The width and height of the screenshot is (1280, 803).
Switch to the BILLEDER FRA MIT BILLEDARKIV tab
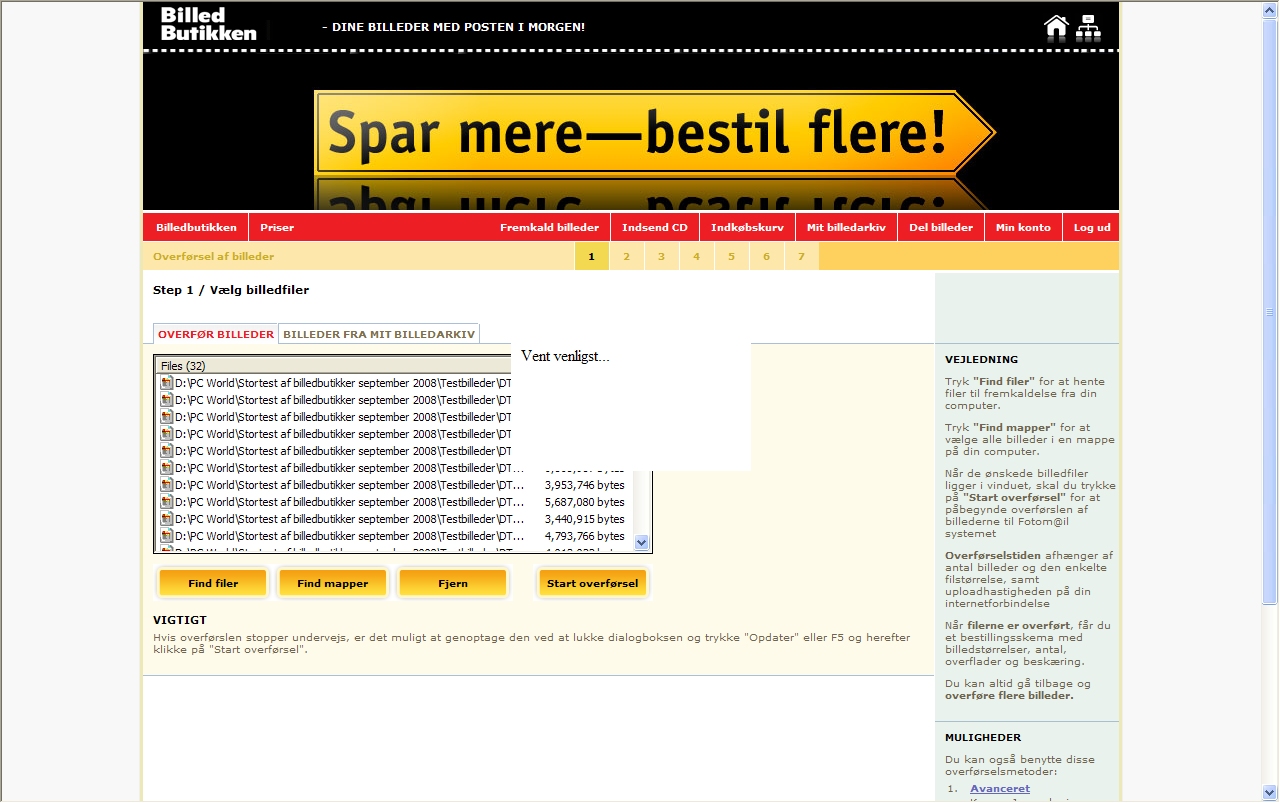click(x=380, y=333)
